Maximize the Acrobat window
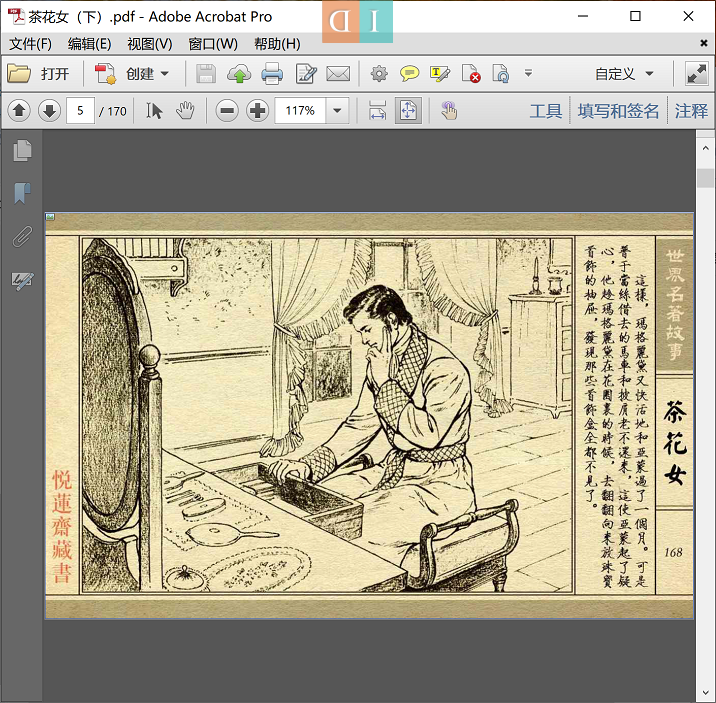The width and height of the screenshot is (716, 703). pos(635,16)
